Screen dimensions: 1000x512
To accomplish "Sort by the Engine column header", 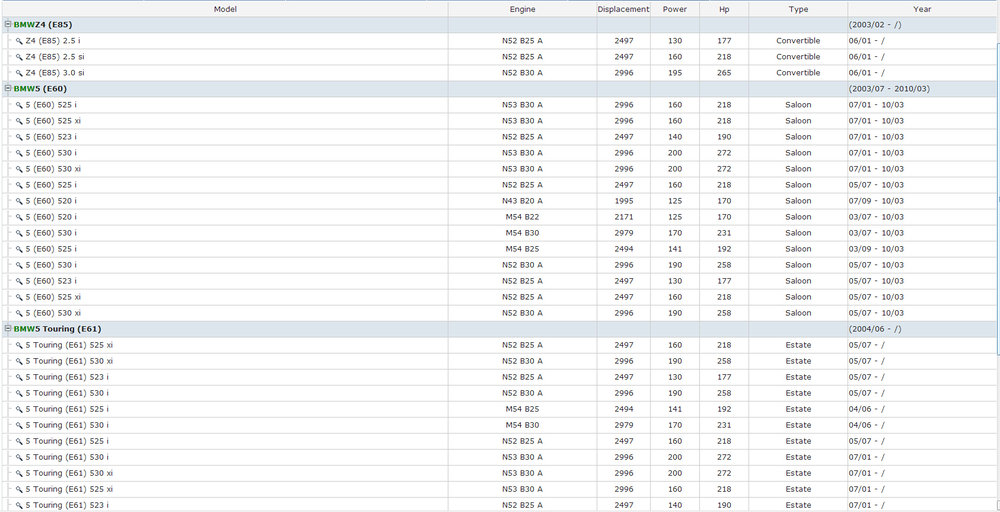I will click(522, 9).
